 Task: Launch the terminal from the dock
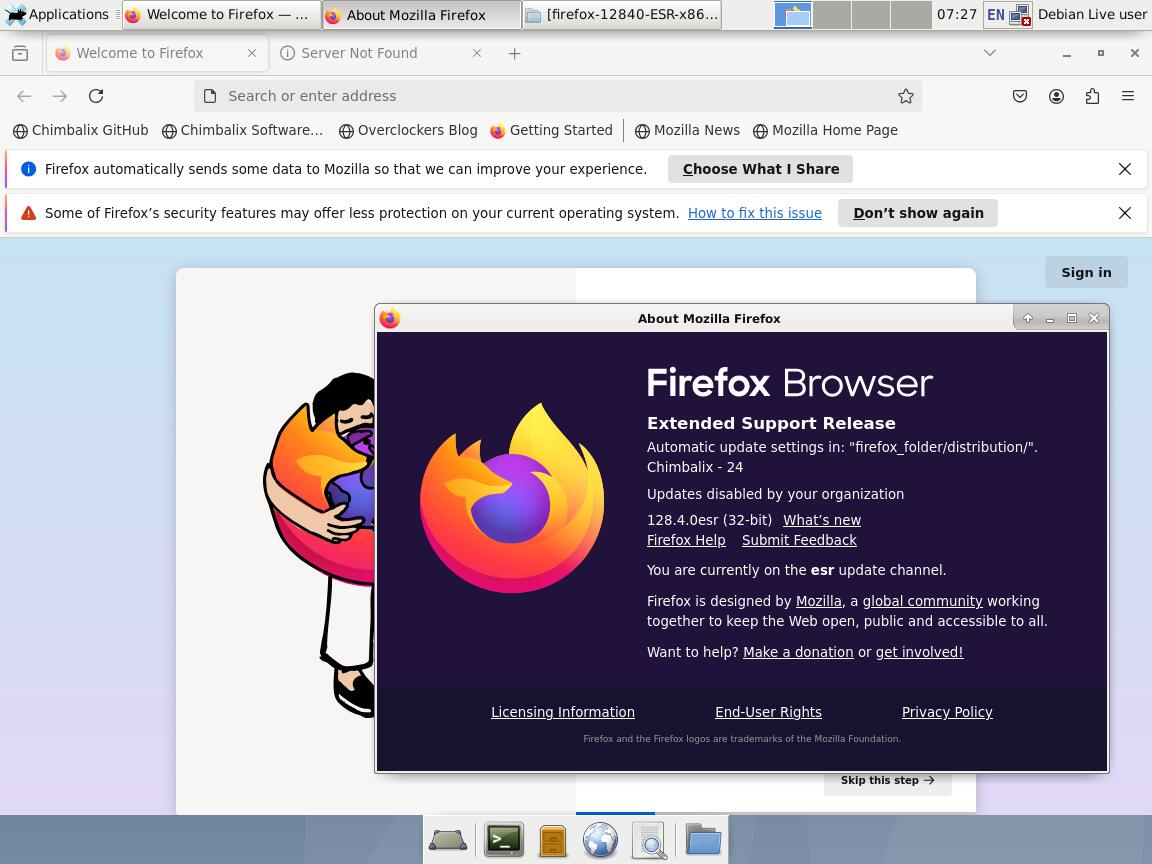tap(504, 840)
